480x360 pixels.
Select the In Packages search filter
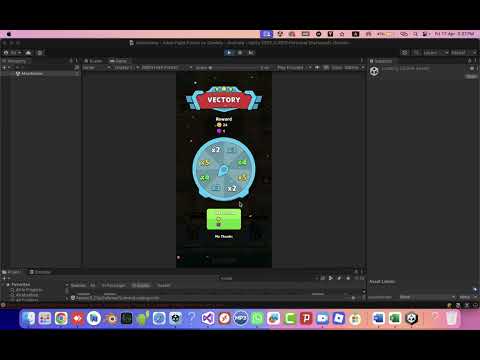[x=114, y=285]
